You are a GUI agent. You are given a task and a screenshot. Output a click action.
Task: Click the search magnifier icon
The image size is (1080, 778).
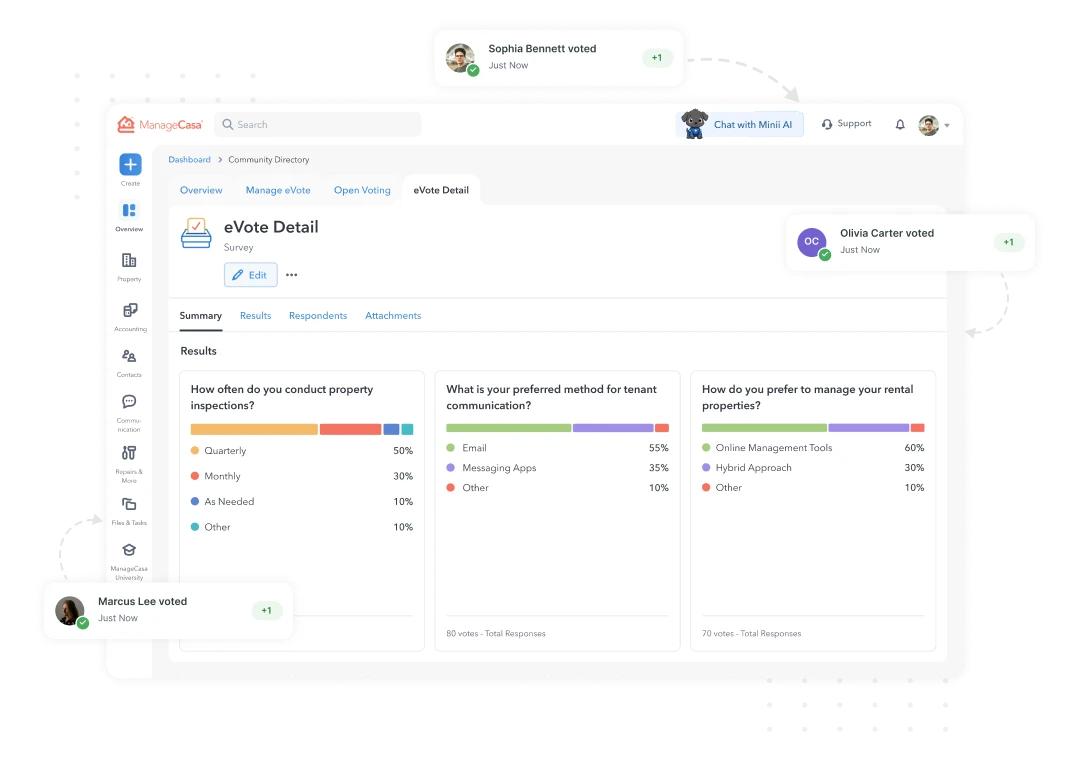(227, 125)
